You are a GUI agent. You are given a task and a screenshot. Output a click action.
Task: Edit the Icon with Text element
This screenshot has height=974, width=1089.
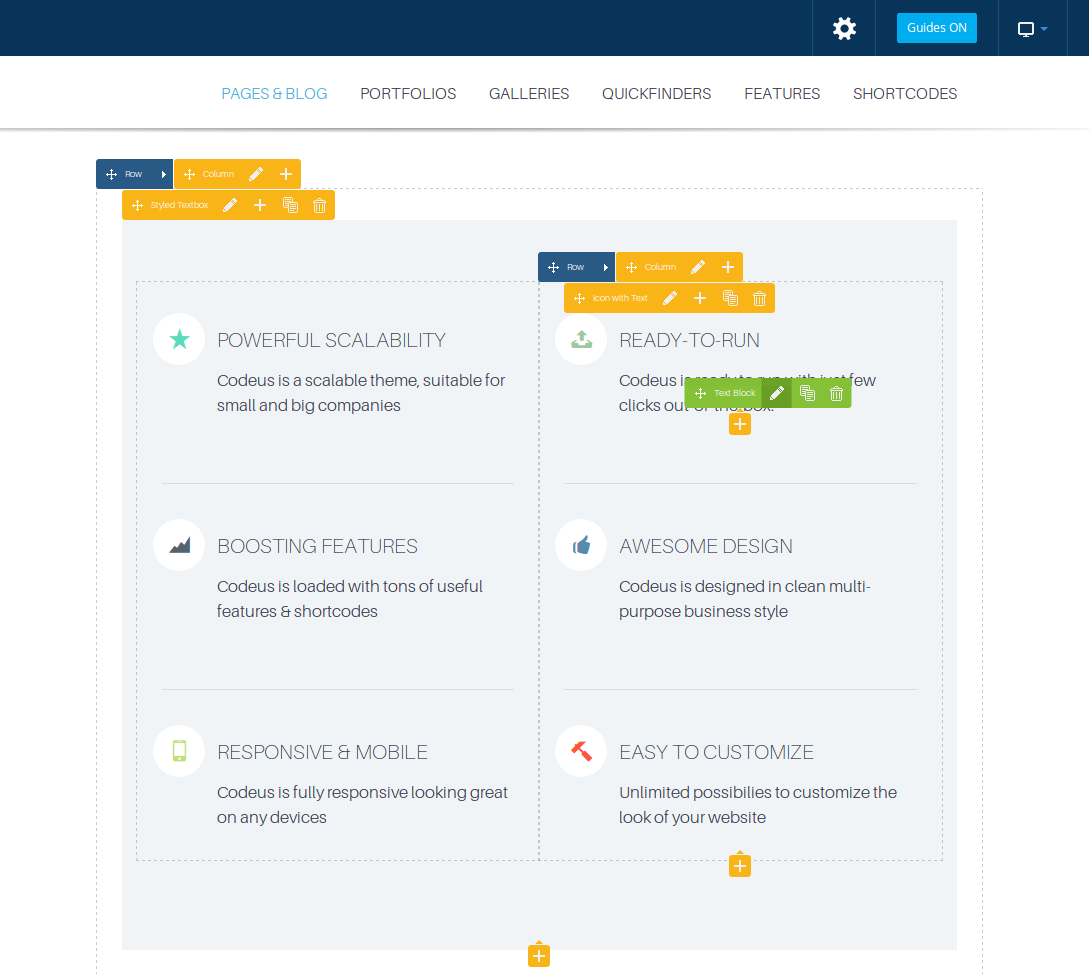(x=670, y=298)
